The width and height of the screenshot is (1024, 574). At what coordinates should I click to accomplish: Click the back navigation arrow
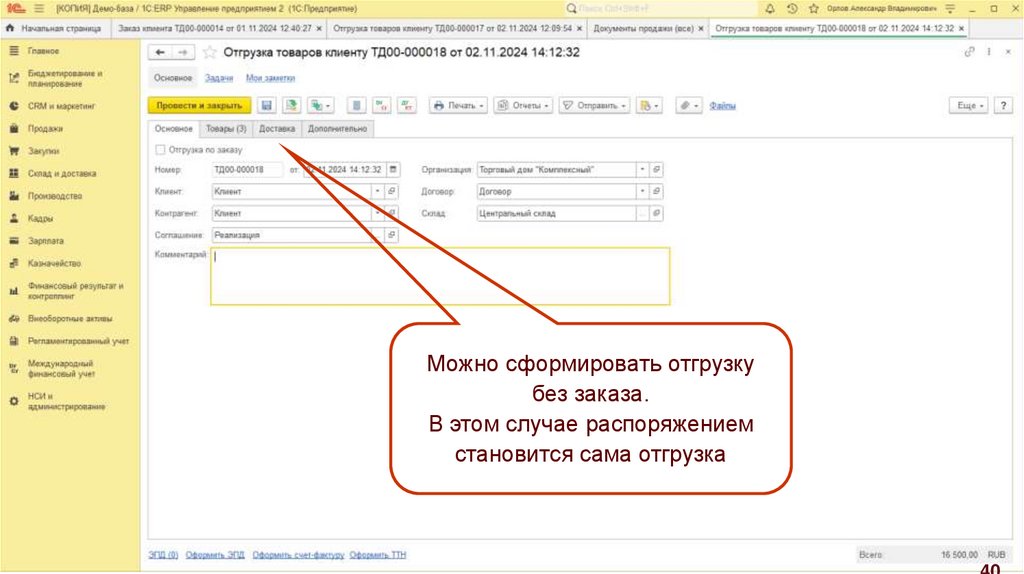click(x=160, y=52)
